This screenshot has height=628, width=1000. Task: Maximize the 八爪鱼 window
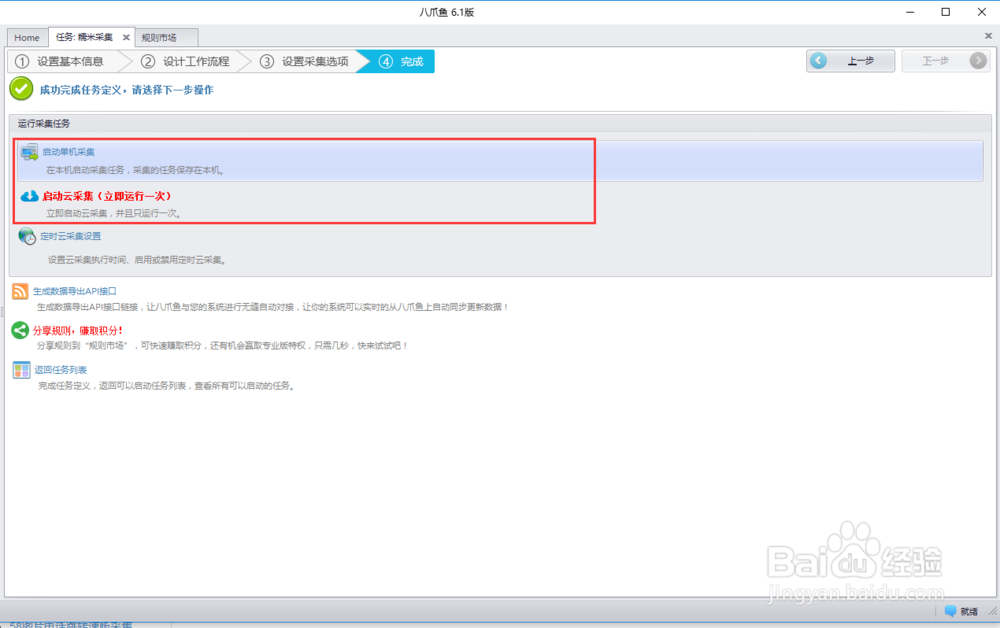point(946,12)
